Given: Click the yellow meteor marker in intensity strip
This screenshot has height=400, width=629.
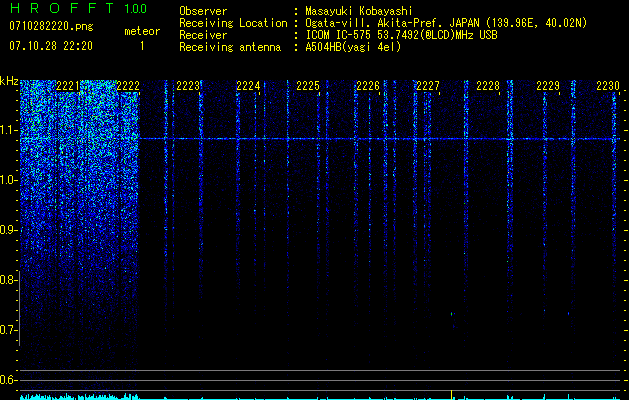Looking at the screenshot, I should pyautogui.click(x=452, y=395).
